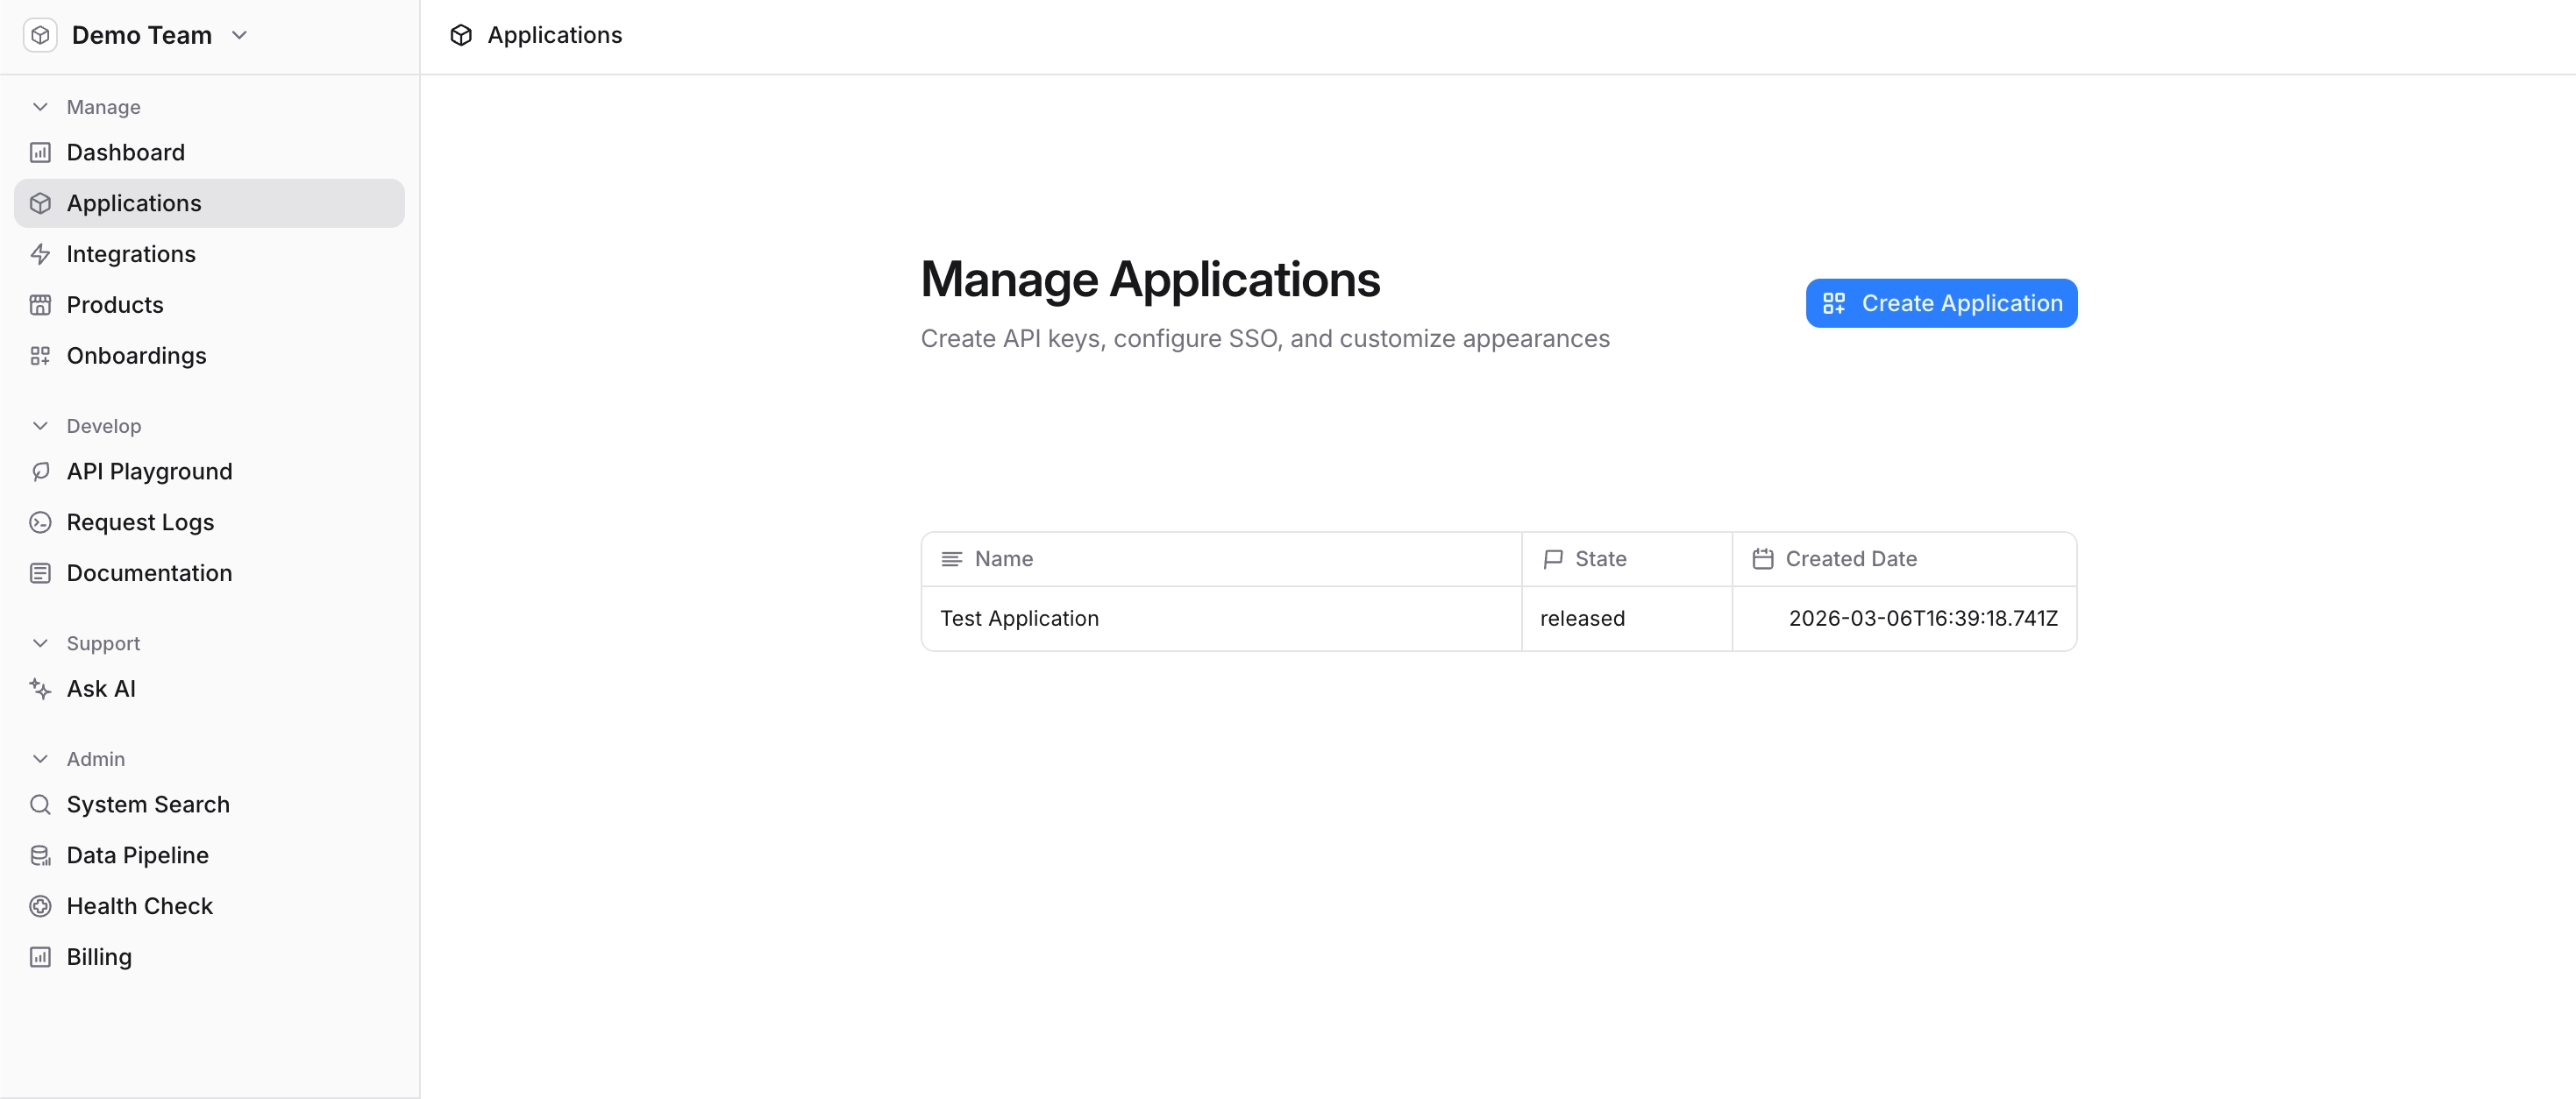2576x1099 pixels.
Task: Open Ask AI
Action: [x=209, y=689]
